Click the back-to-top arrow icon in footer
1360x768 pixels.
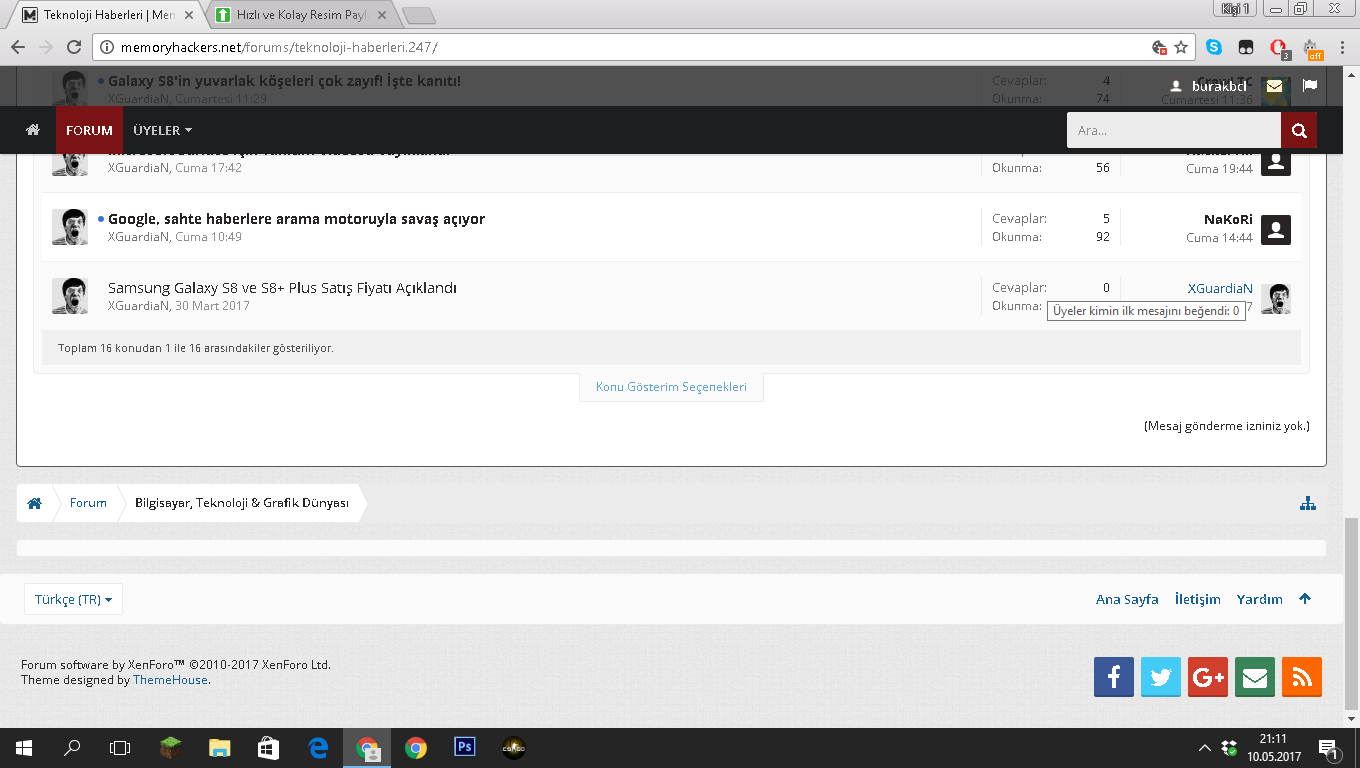pyautogui.click(x=1305, y=599)
